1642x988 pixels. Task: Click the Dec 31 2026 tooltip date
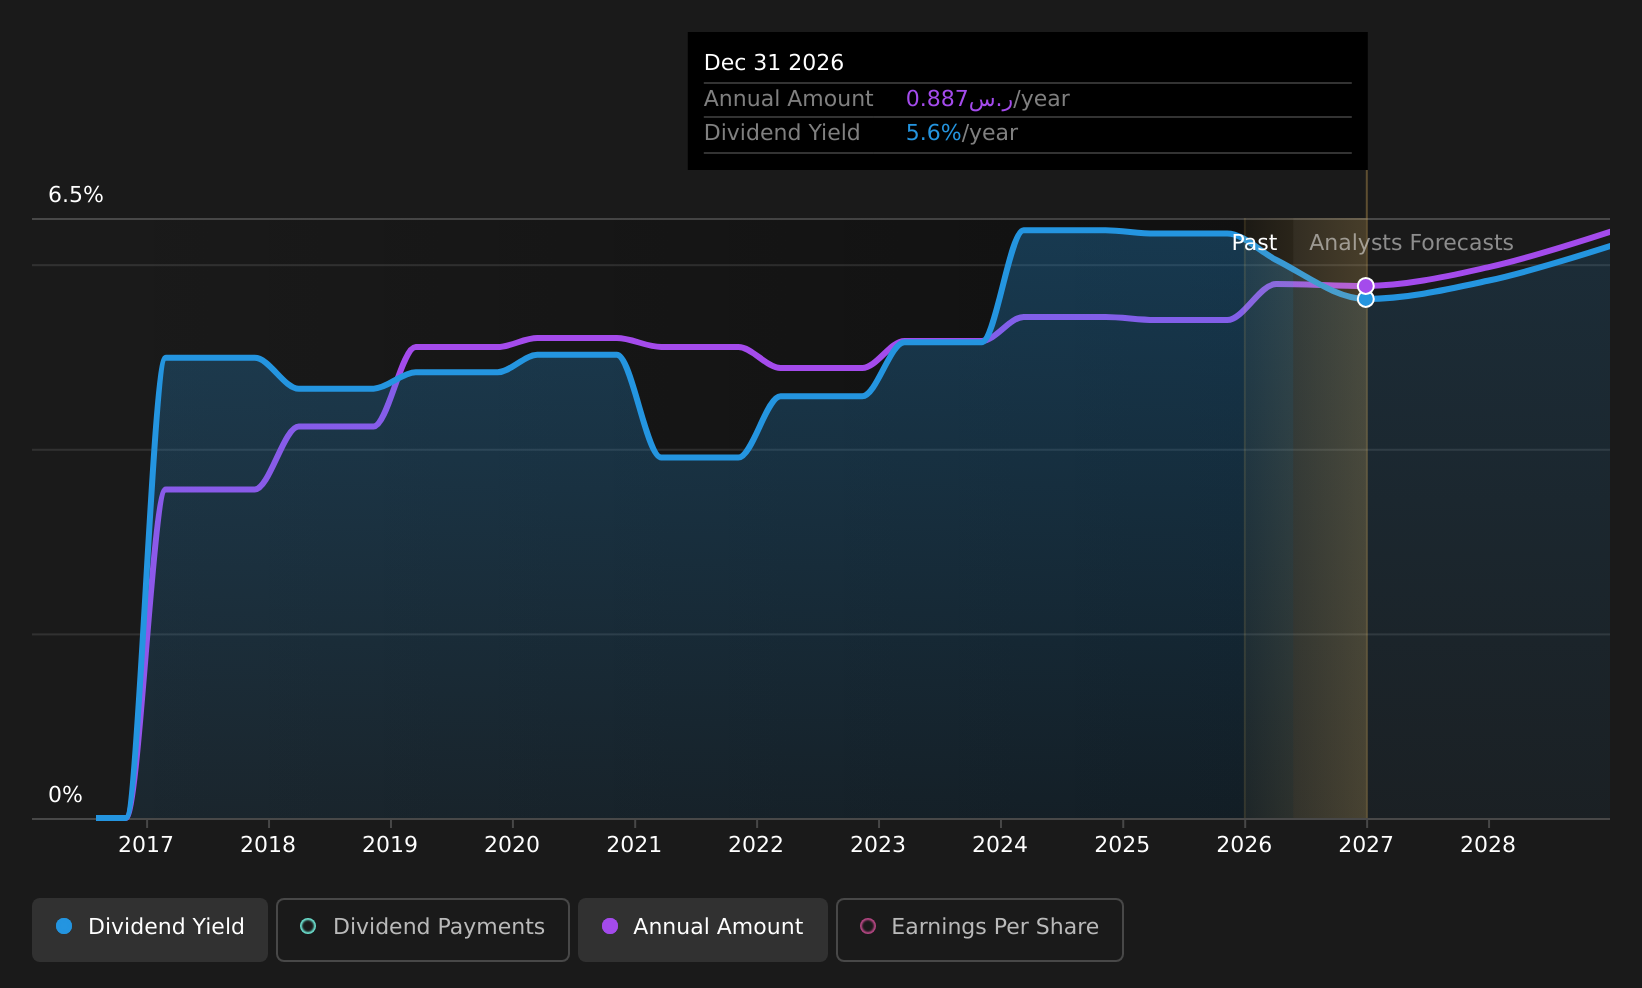tap(774, 63)
